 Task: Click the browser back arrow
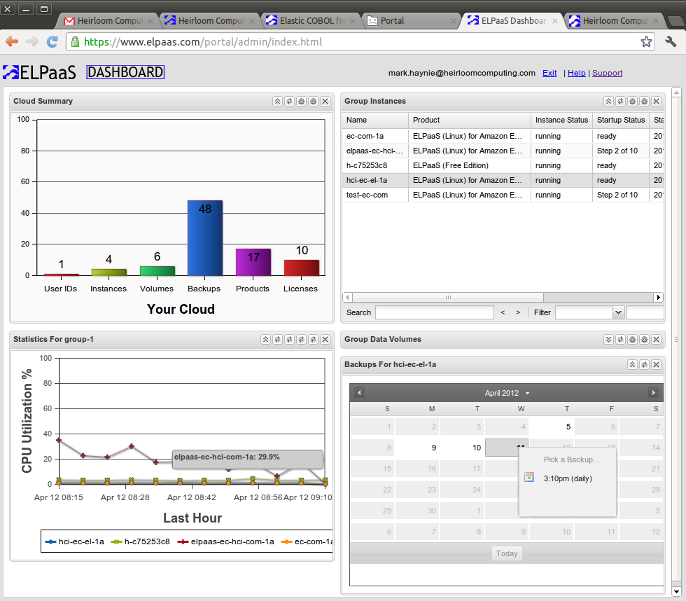point(12,42)
